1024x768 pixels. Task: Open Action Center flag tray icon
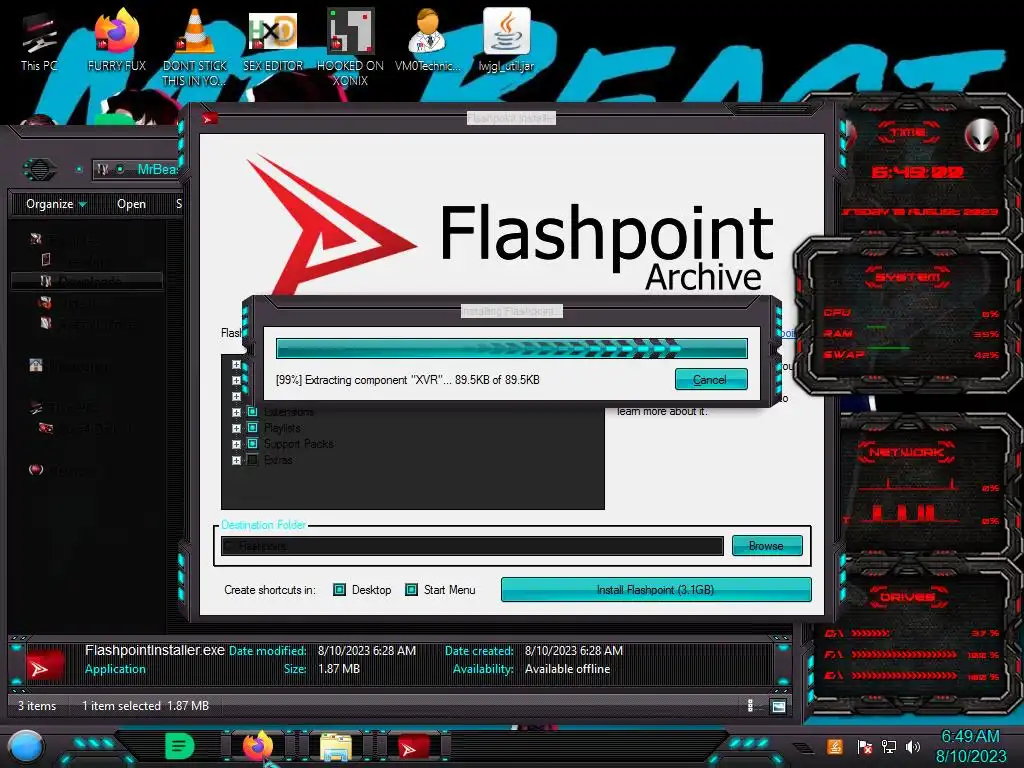pyautogui.click(x=864, y=747)
